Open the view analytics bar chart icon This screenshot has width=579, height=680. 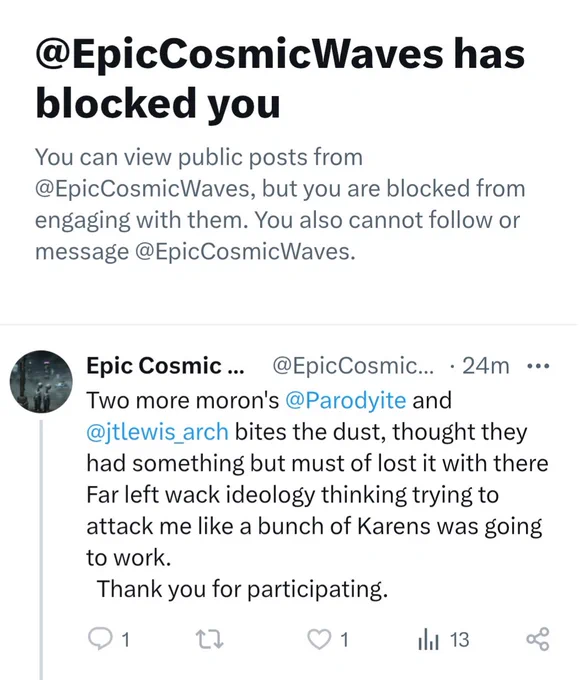click(429, 640)
